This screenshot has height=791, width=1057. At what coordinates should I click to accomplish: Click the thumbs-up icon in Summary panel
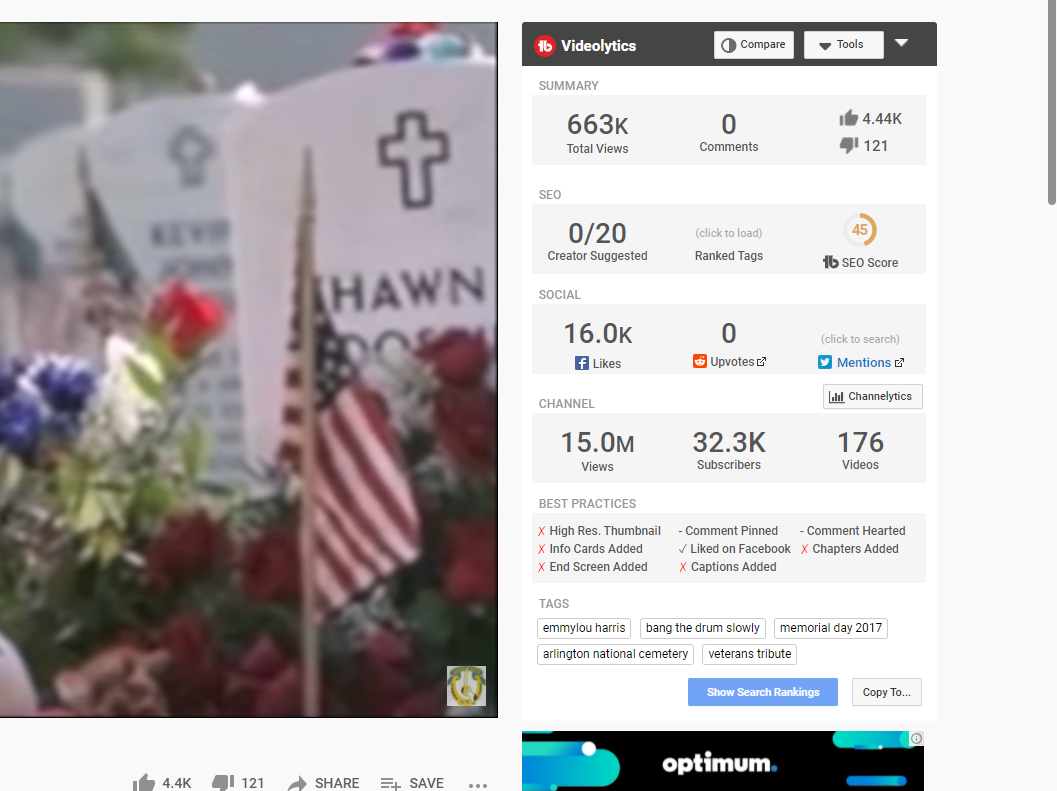pos(849,118)
